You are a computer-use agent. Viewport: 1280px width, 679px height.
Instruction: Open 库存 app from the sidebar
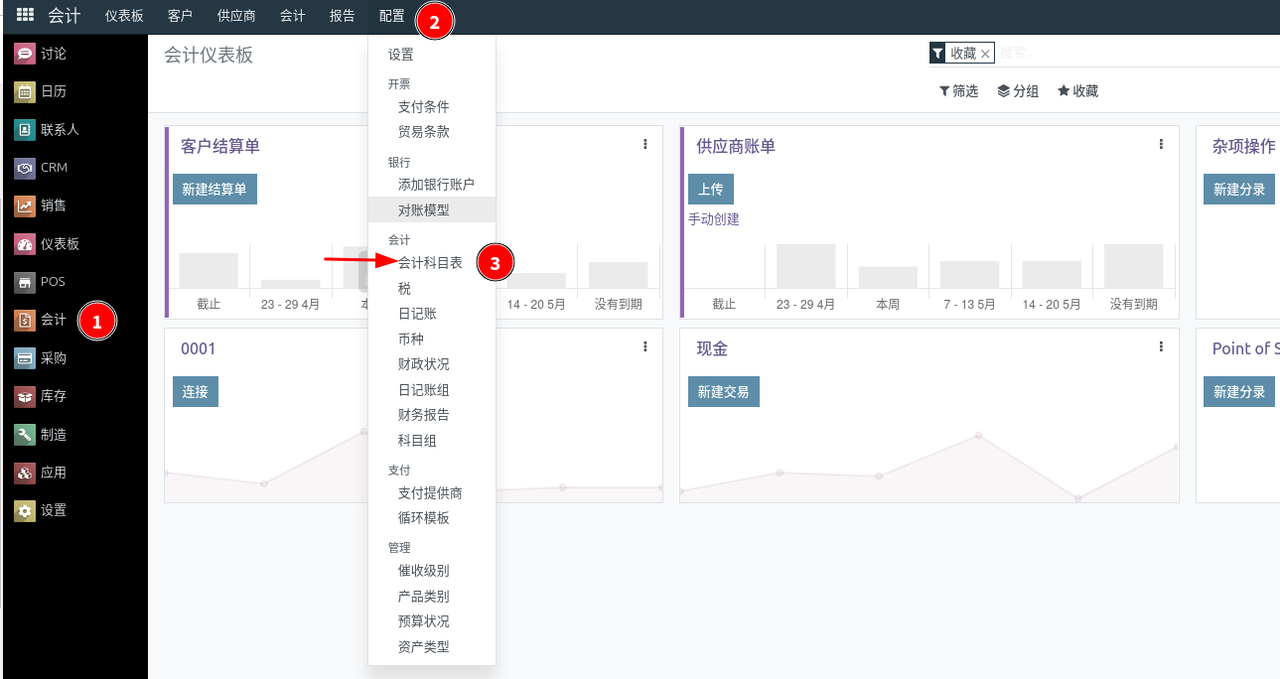point(41,396)
